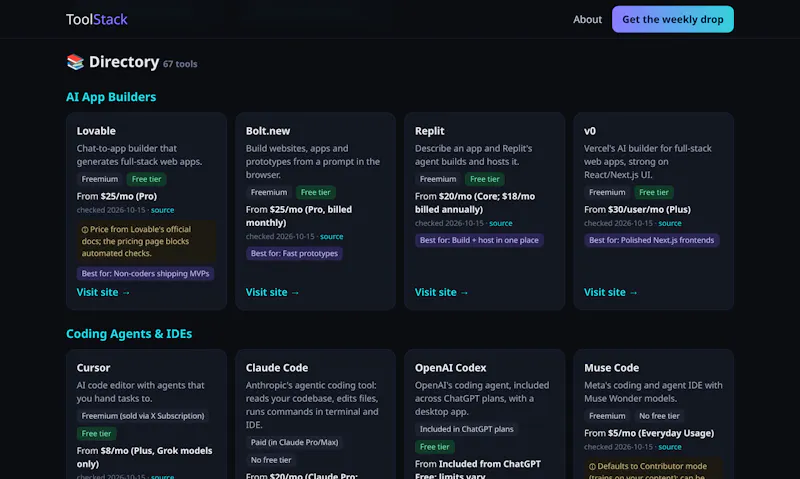Visit the v0 site

click(x=611, y=292)
